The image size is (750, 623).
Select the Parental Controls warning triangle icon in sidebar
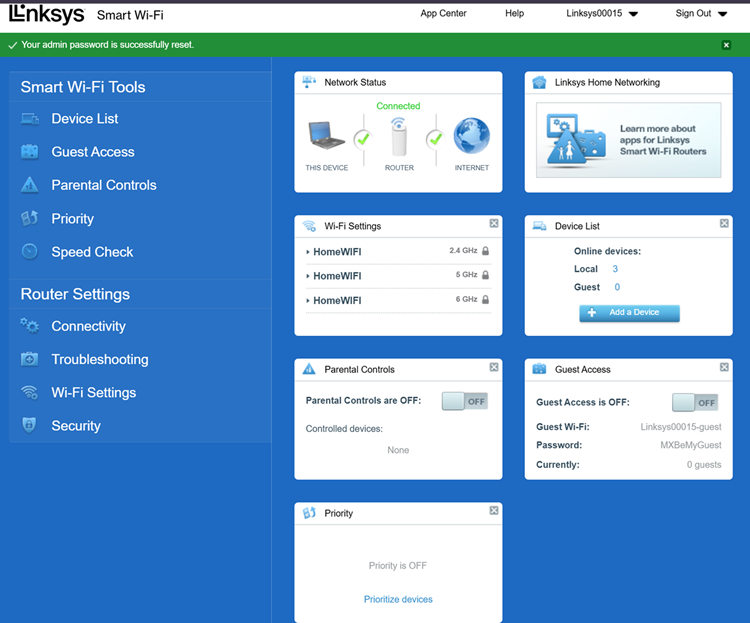point(30,185)
